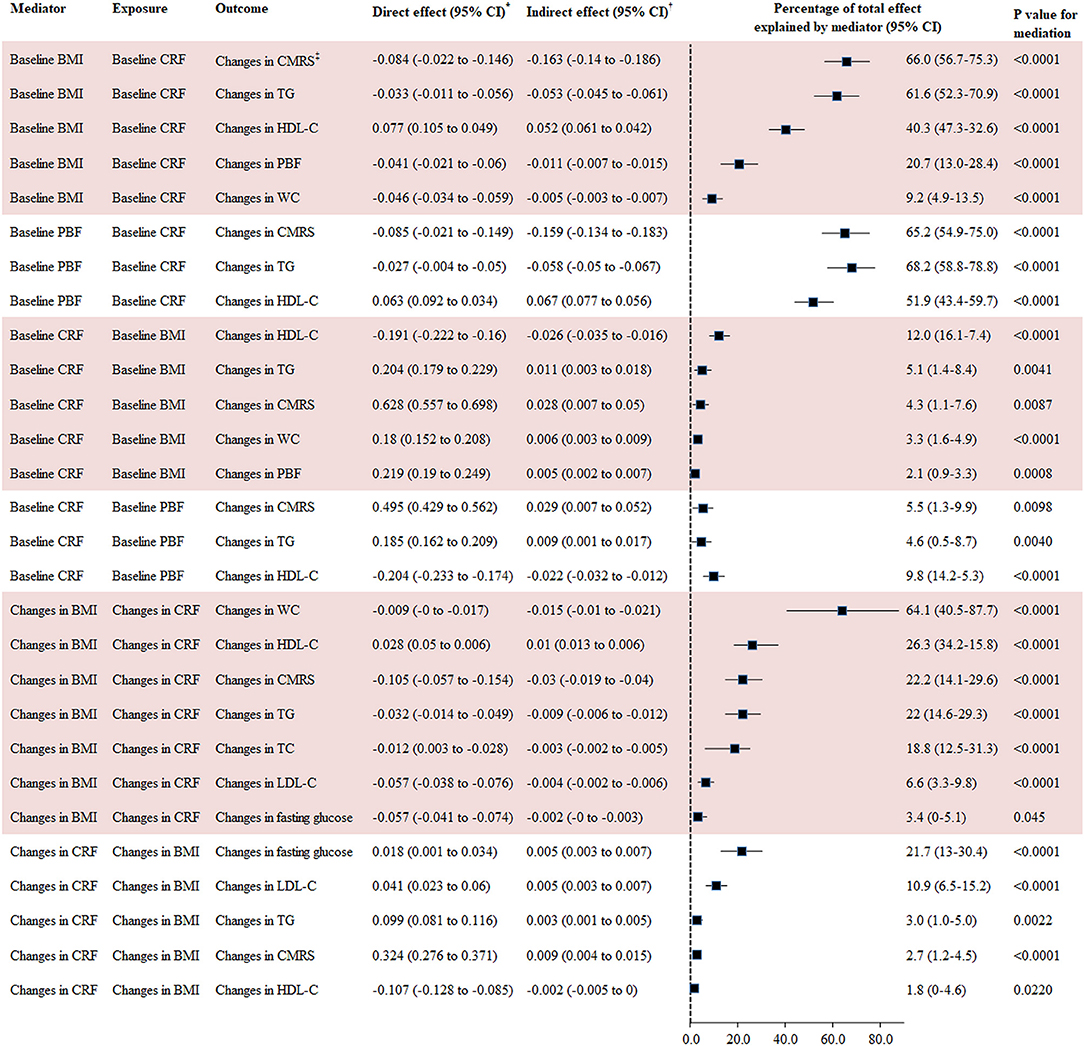The image size is (1084, 1046).
Task: Select the axis tick label "40.0"
Action: point(785,1039)
